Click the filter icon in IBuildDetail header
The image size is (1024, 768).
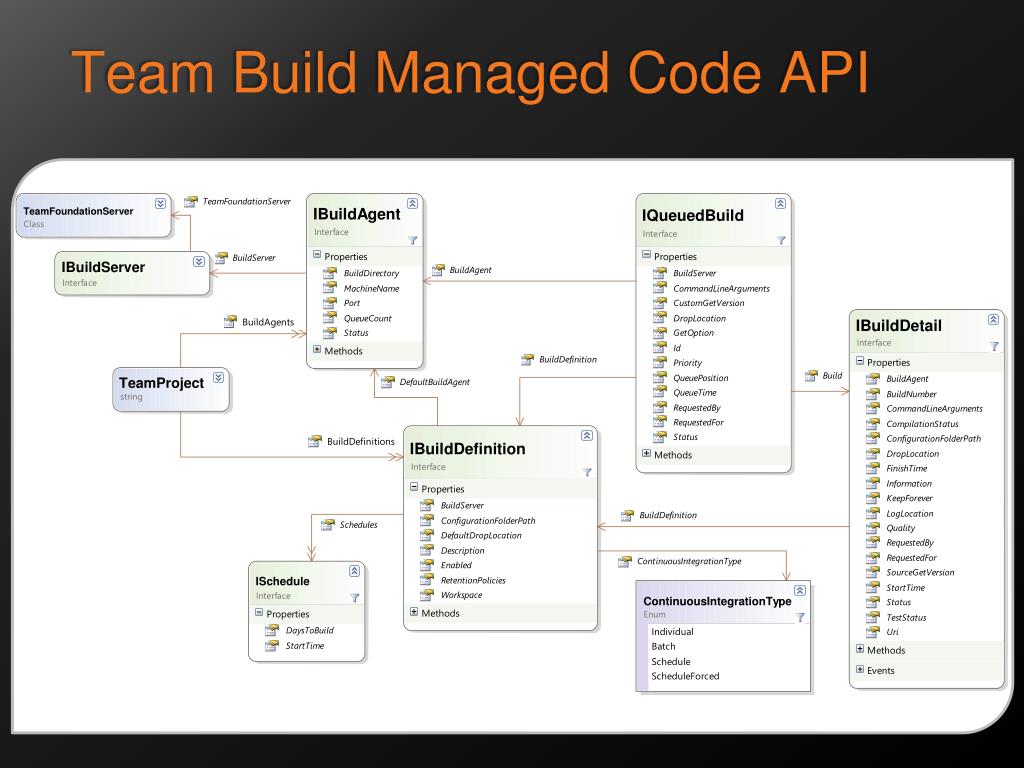click(x=993, y=347)
